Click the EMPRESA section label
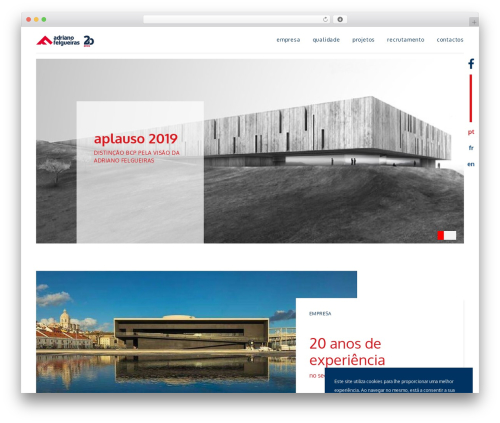Image resolution: width=500 pixels, height=423 pixels. pyautogui.click(x=320, y=314)
